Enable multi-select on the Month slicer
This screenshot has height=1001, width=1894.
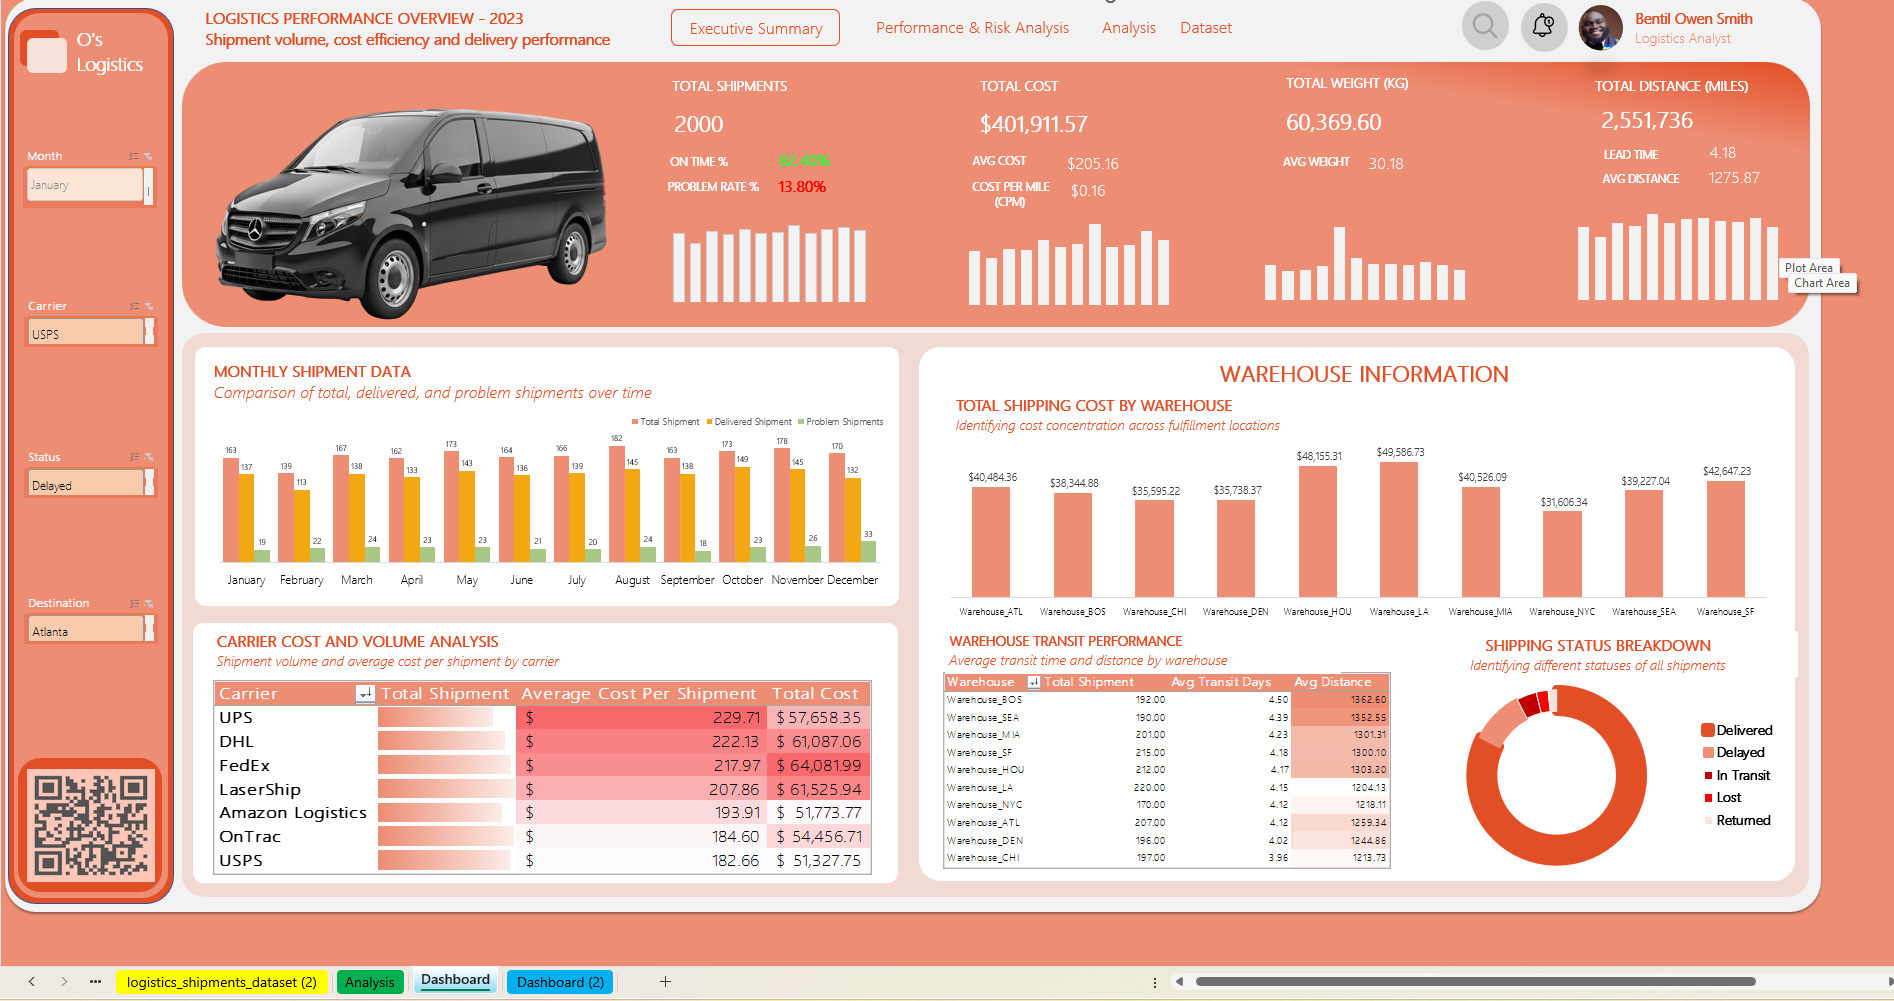pos(131,156)
